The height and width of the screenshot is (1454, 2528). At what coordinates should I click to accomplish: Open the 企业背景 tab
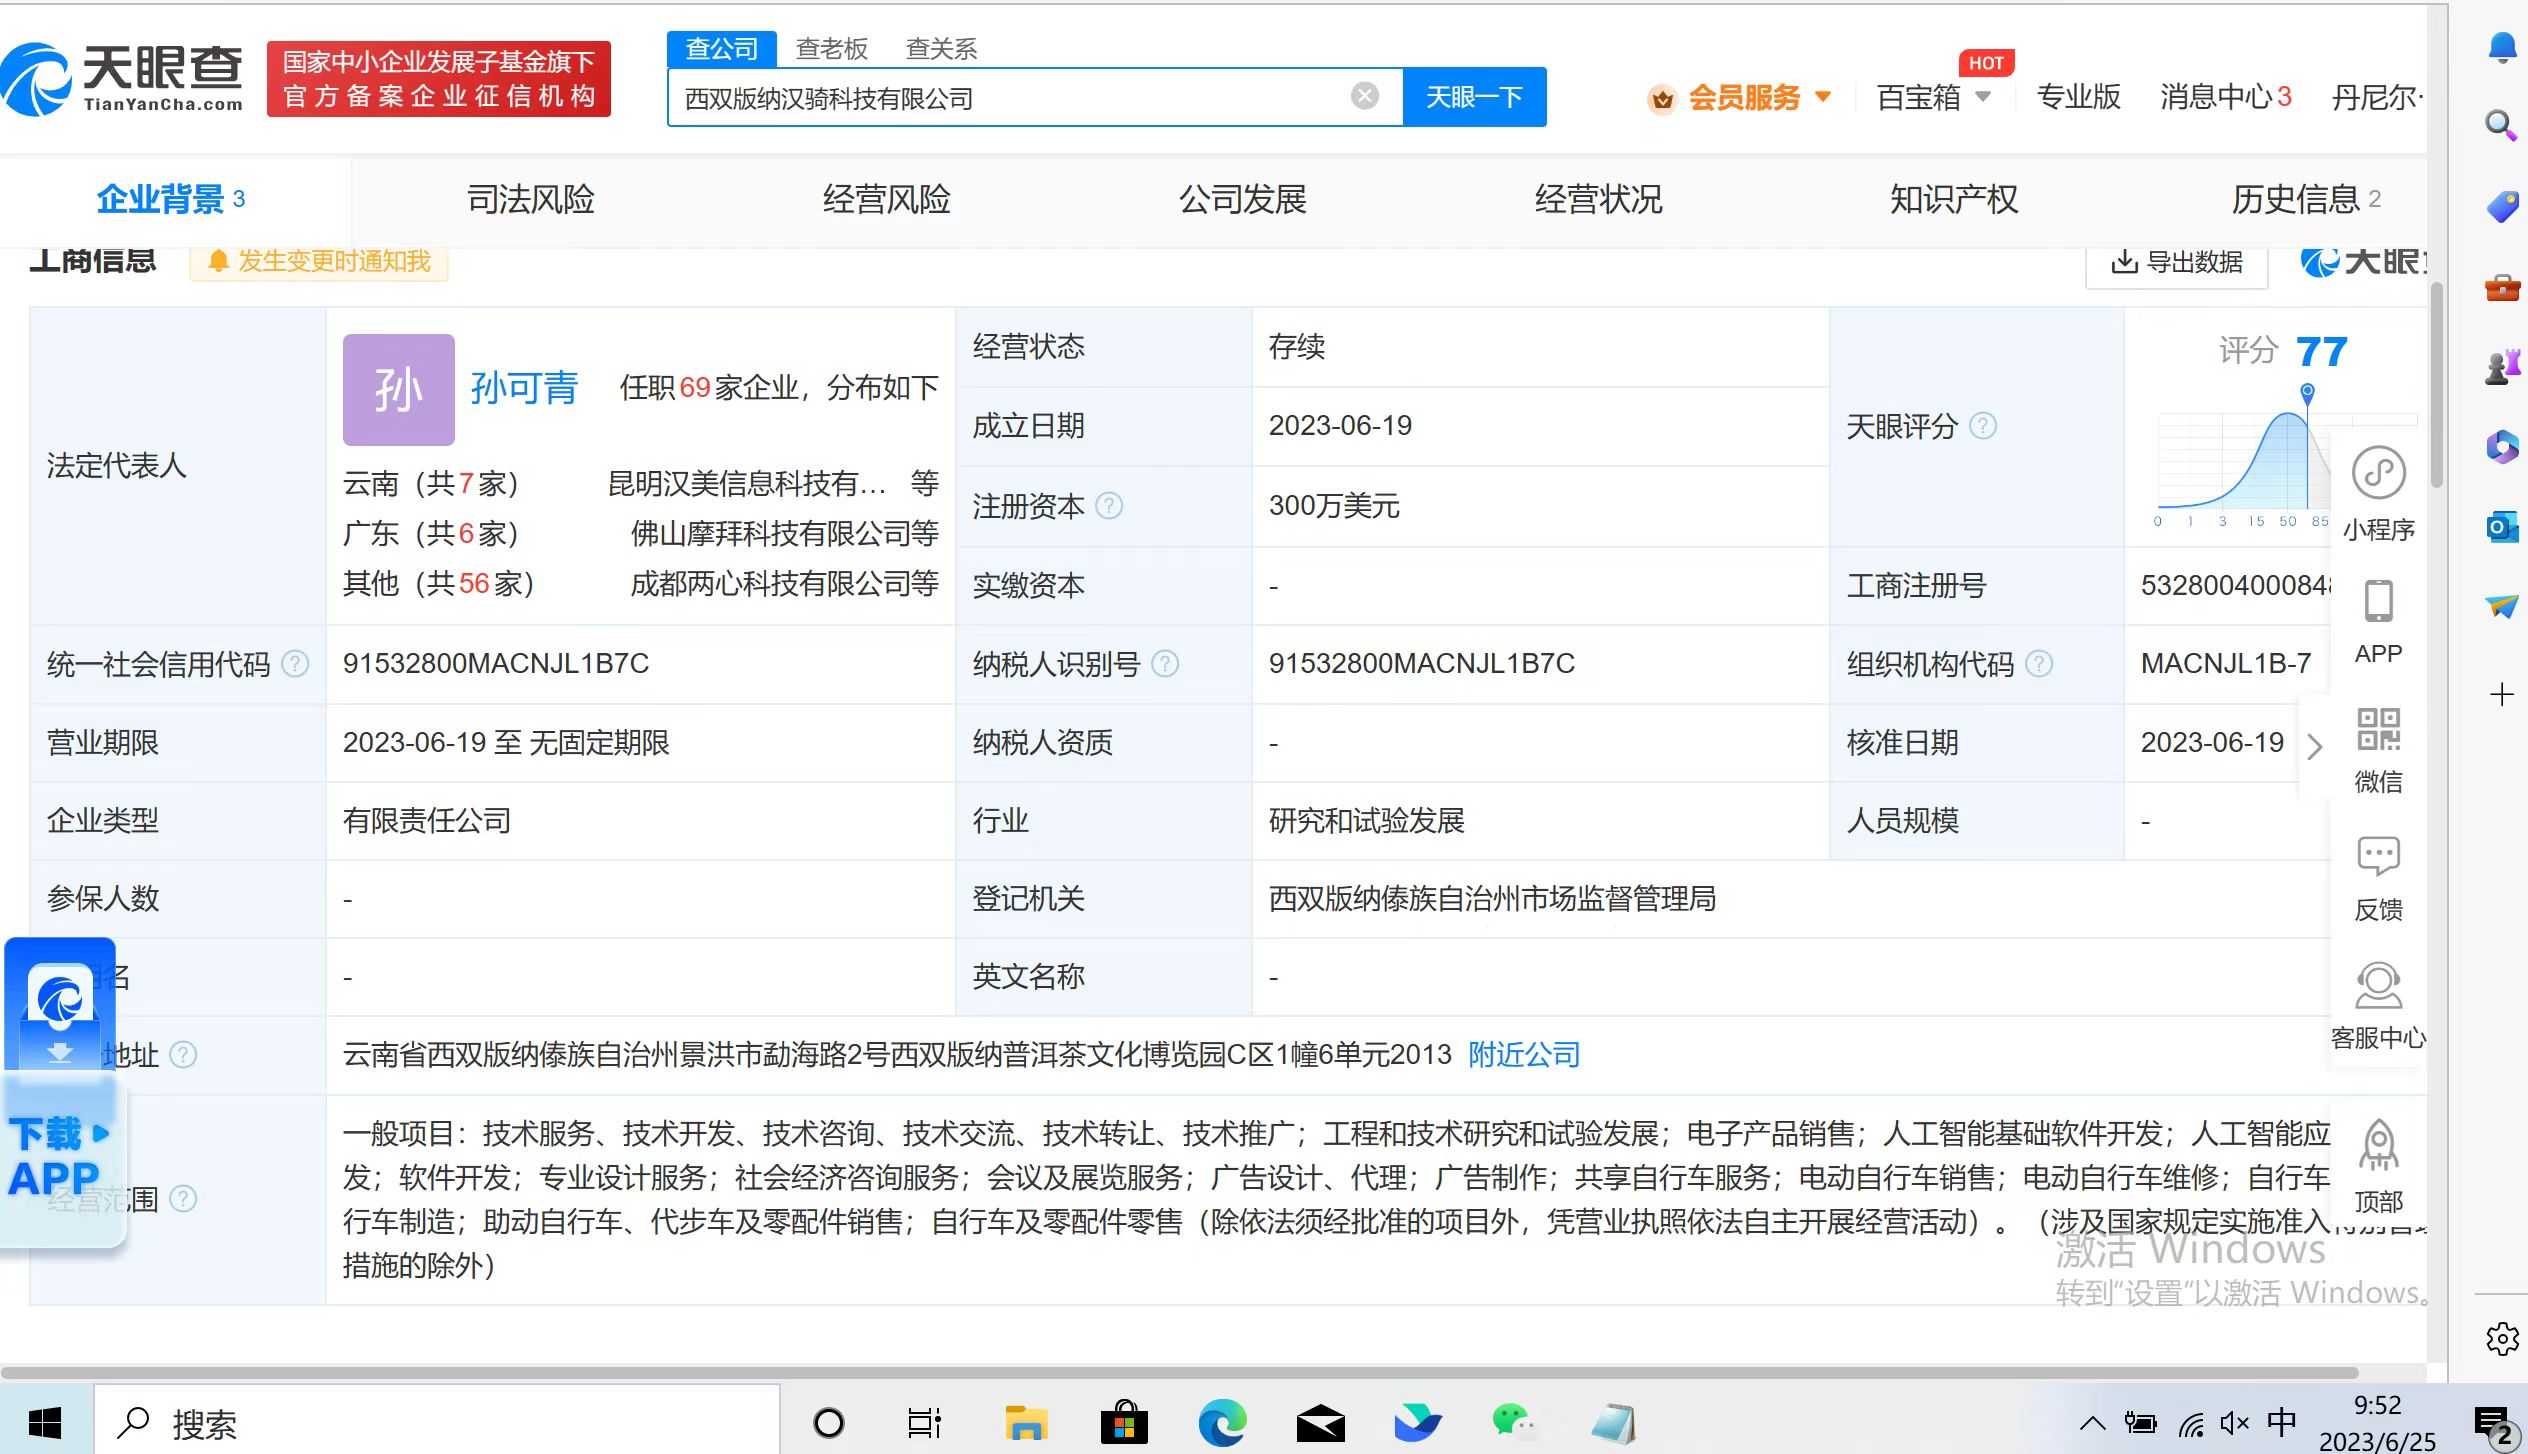[171, 199]
